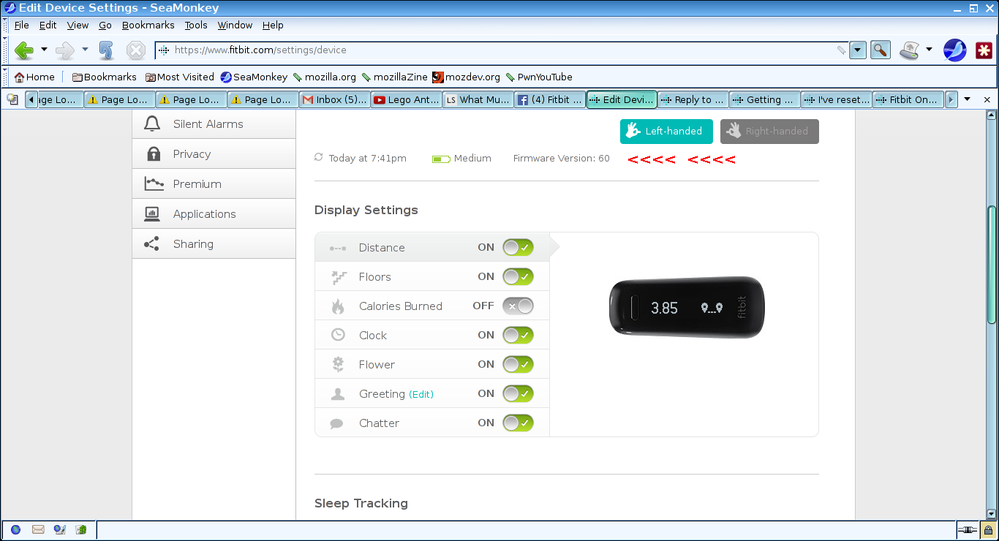Open the Most Visited bookmarks folder
The width and height of the screenshot is (999, 541).
point(180,76)
